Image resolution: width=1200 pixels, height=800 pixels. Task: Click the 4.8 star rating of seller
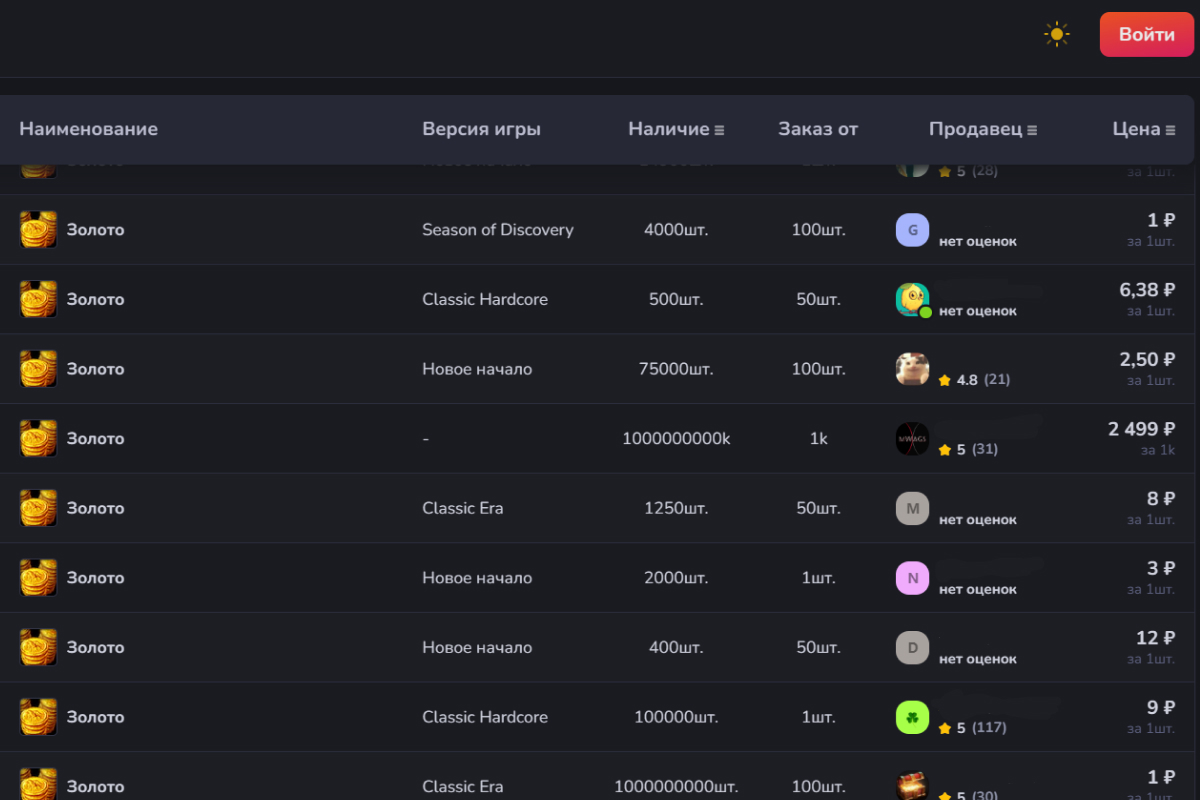coord(958,380)
